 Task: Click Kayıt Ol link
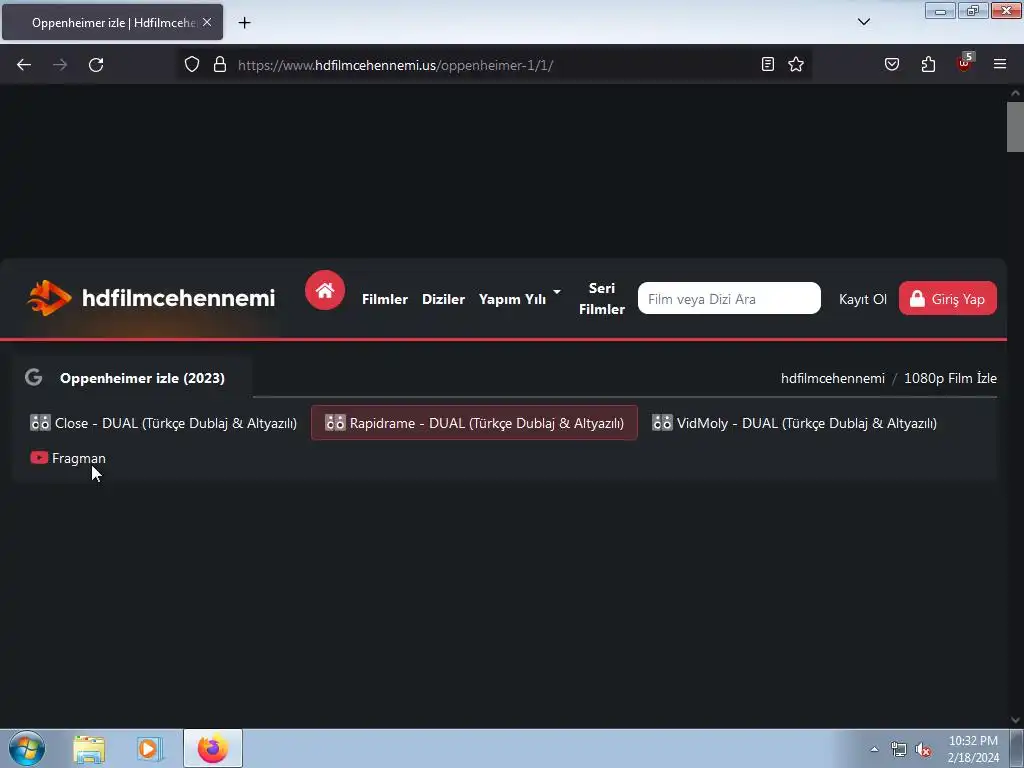(x=862, y=299)
